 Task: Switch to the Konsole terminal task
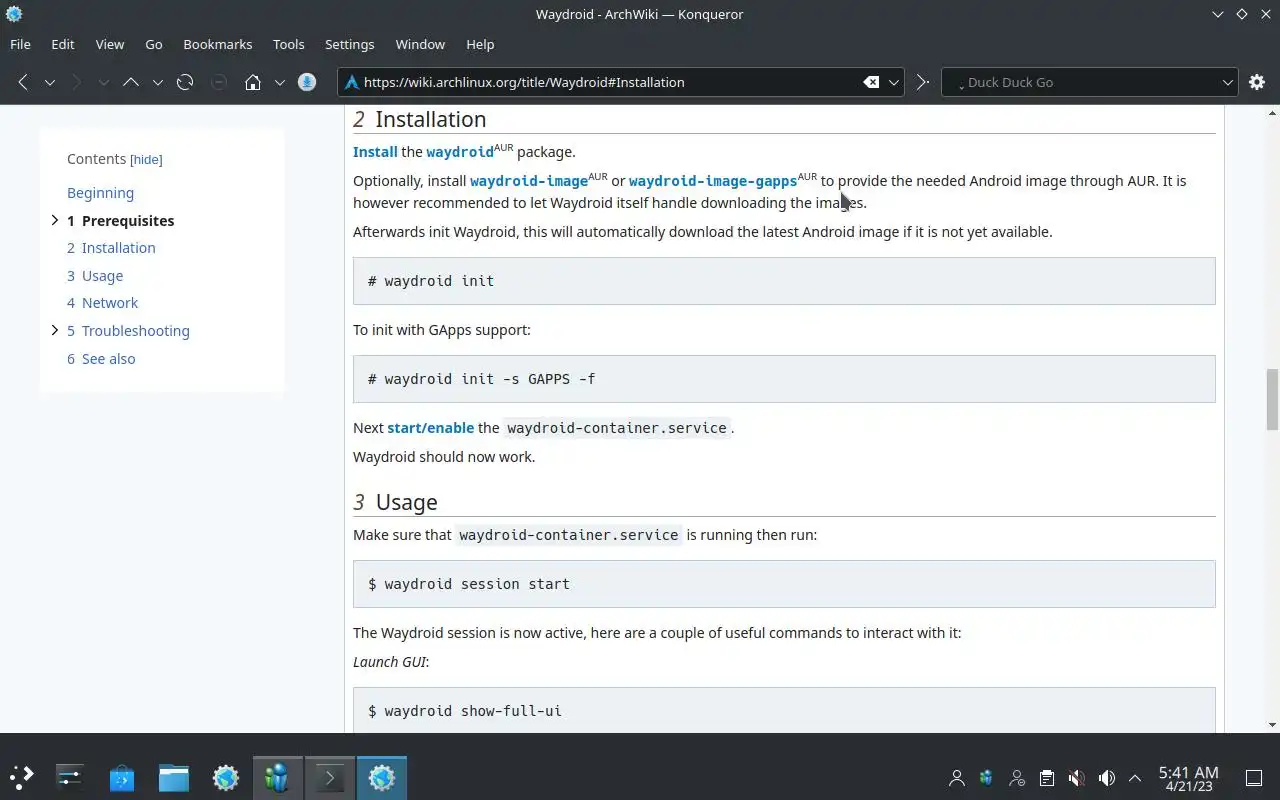pyautogui.click(x=330, y=777)
